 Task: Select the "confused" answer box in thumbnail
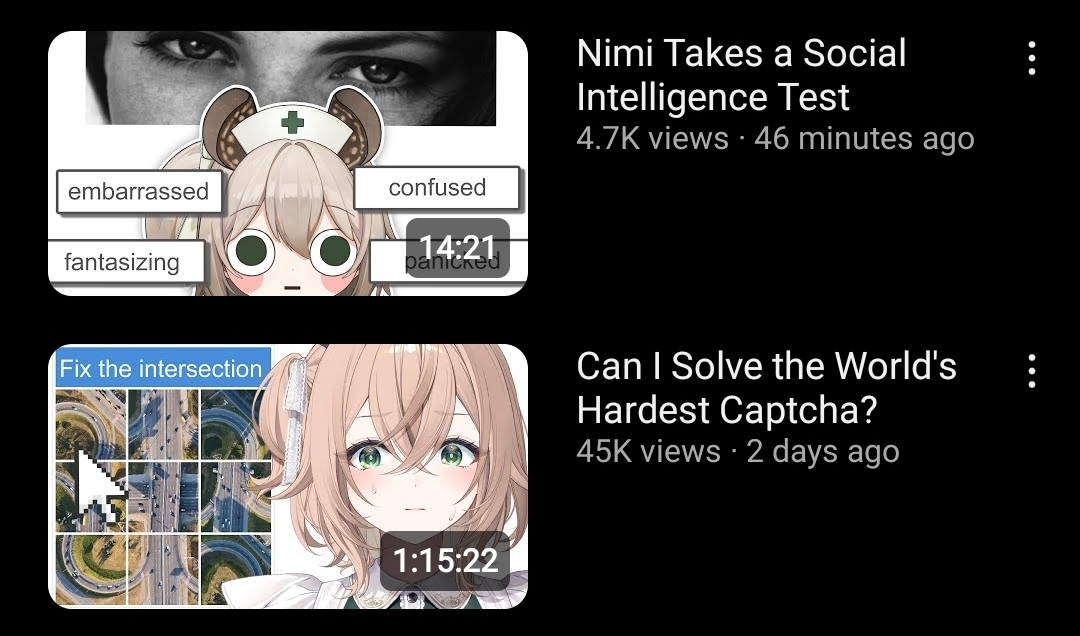437,187
